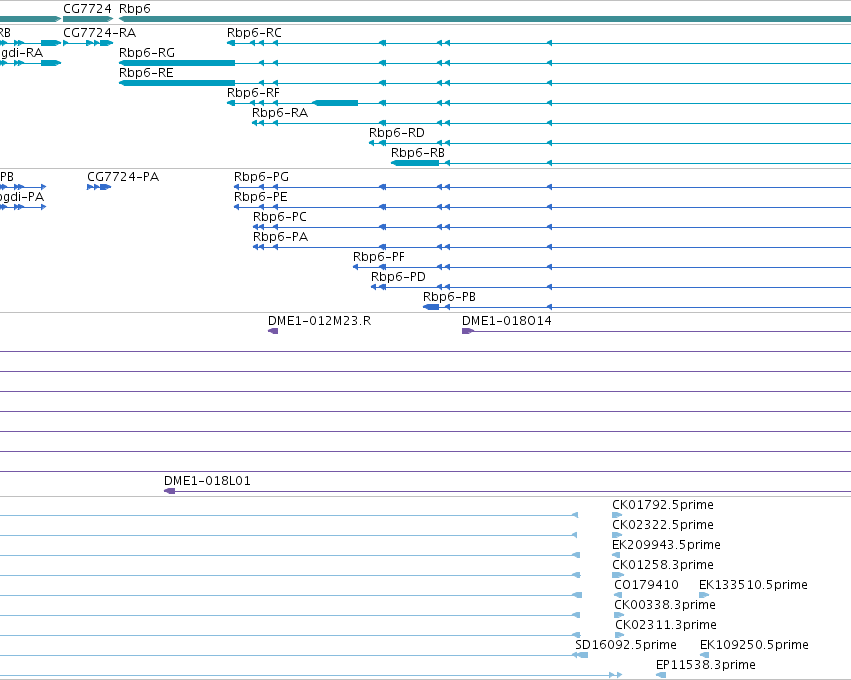Select the SD16092.5prime EST label
Viewport: 851px width, 680px height.
(625, 646)
